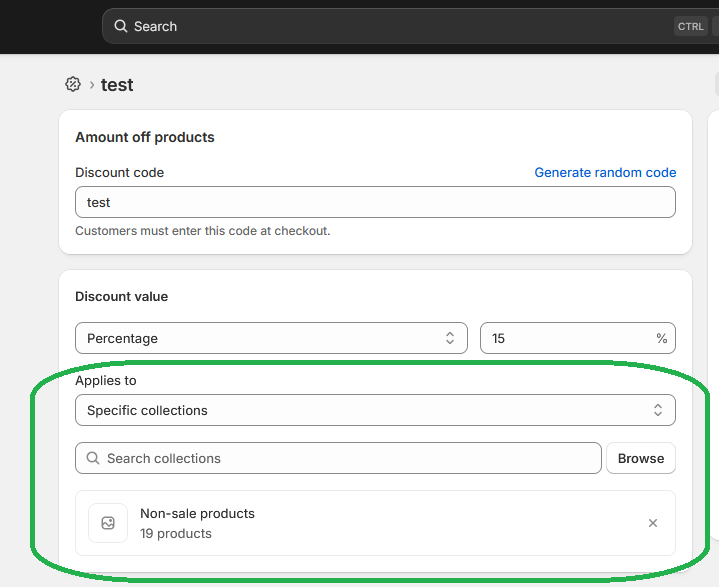Remove the Non-sale products collection
719x587 pixels.
(653, 523)
